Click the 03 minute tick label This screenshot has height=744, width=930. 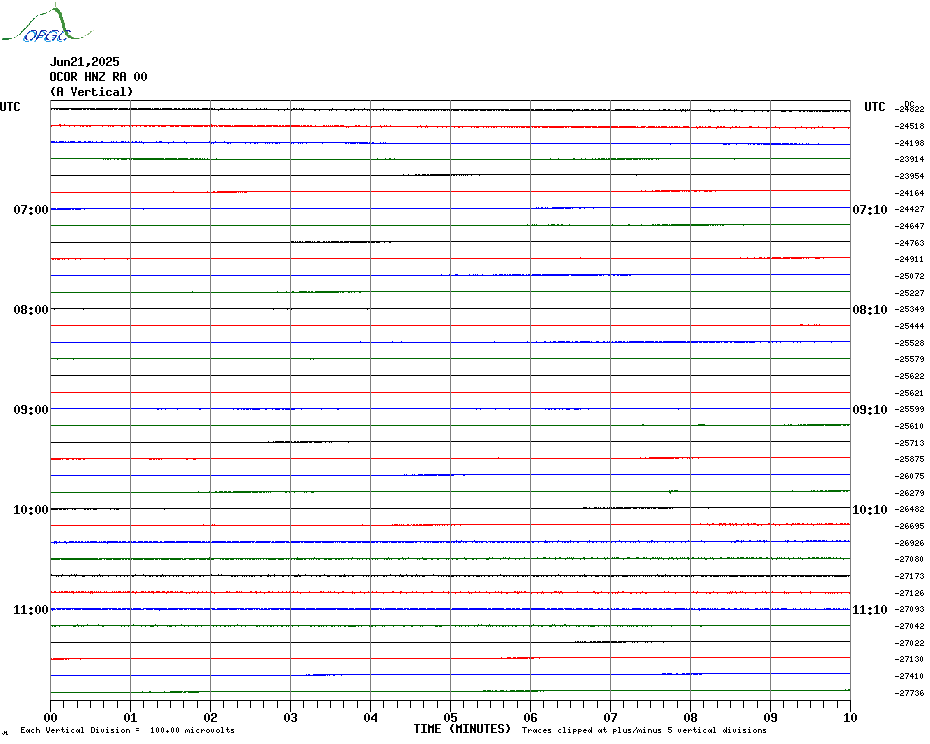pyautogui.click(x=290, y=718)
